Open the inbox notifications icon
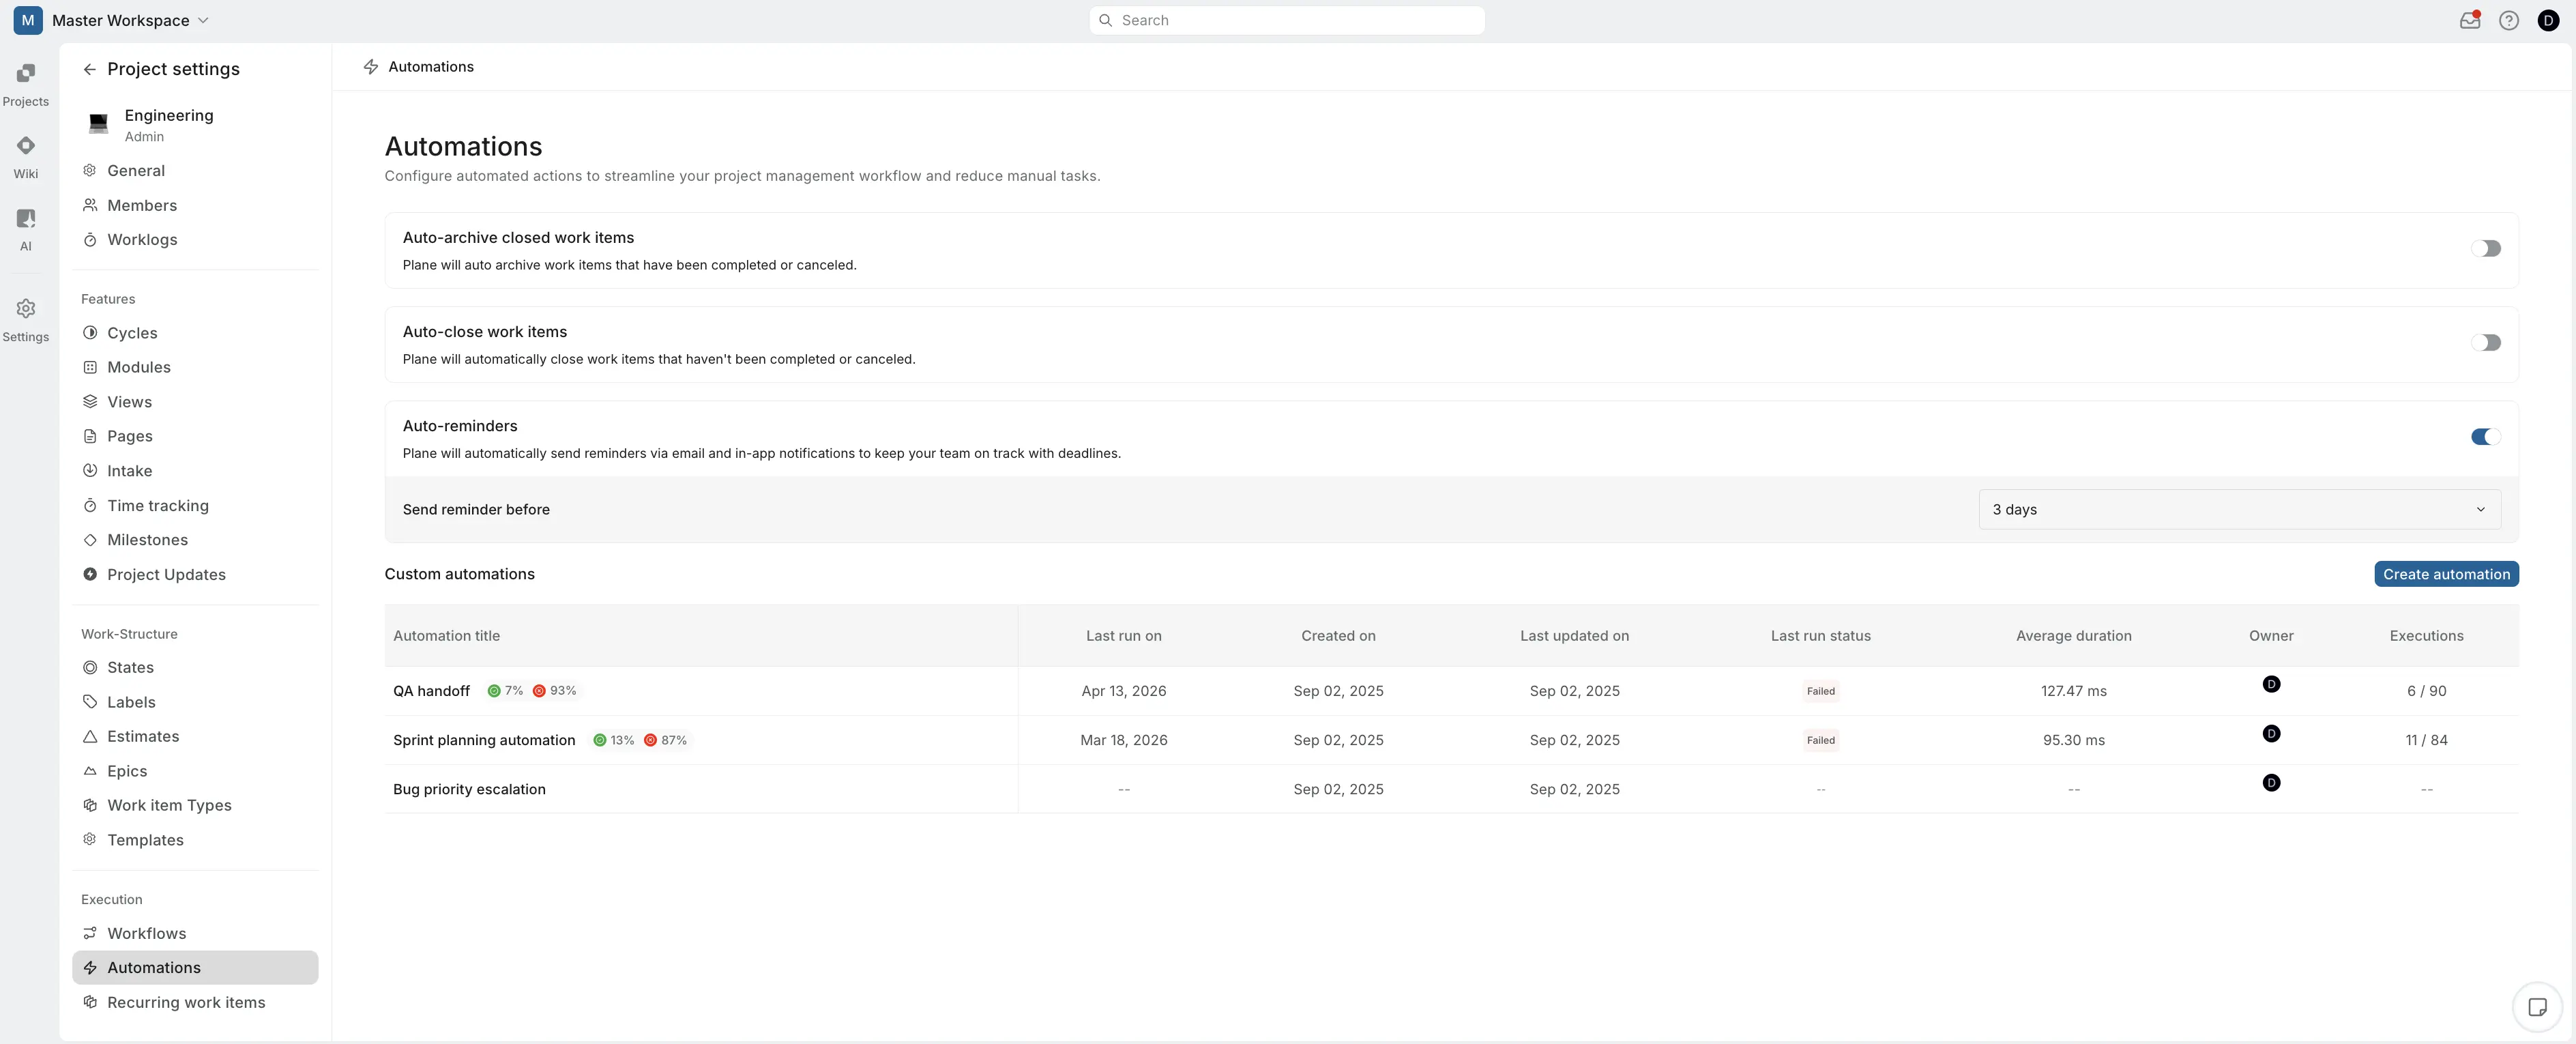The width and height of the screenshot is (2576, 1044). (2469, 20)
